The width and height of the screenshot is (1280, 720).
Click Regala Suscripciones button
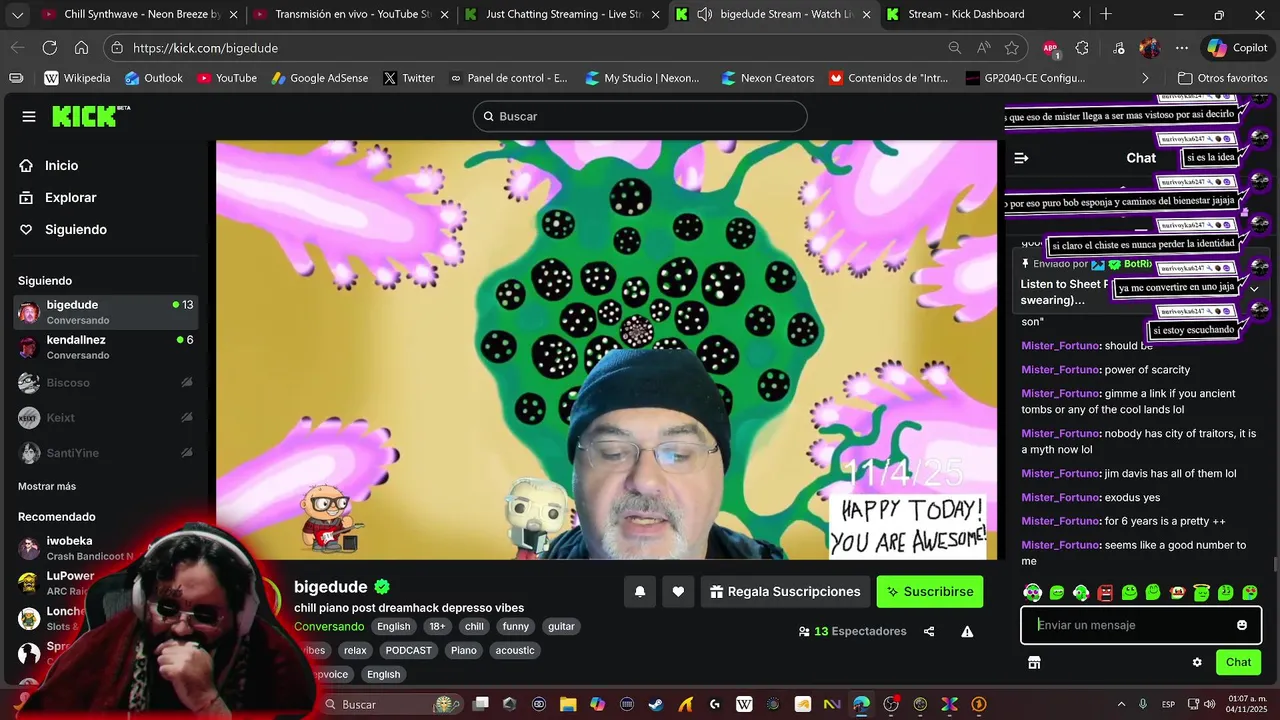coord(785,592)
